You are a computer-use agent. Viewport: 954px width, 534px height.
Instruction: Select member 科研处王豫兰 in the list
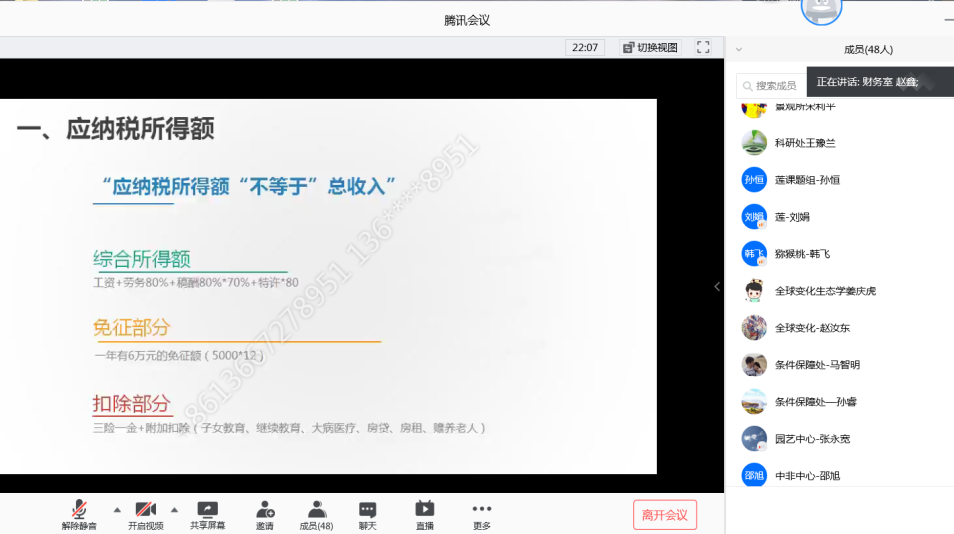click(804, 143)
